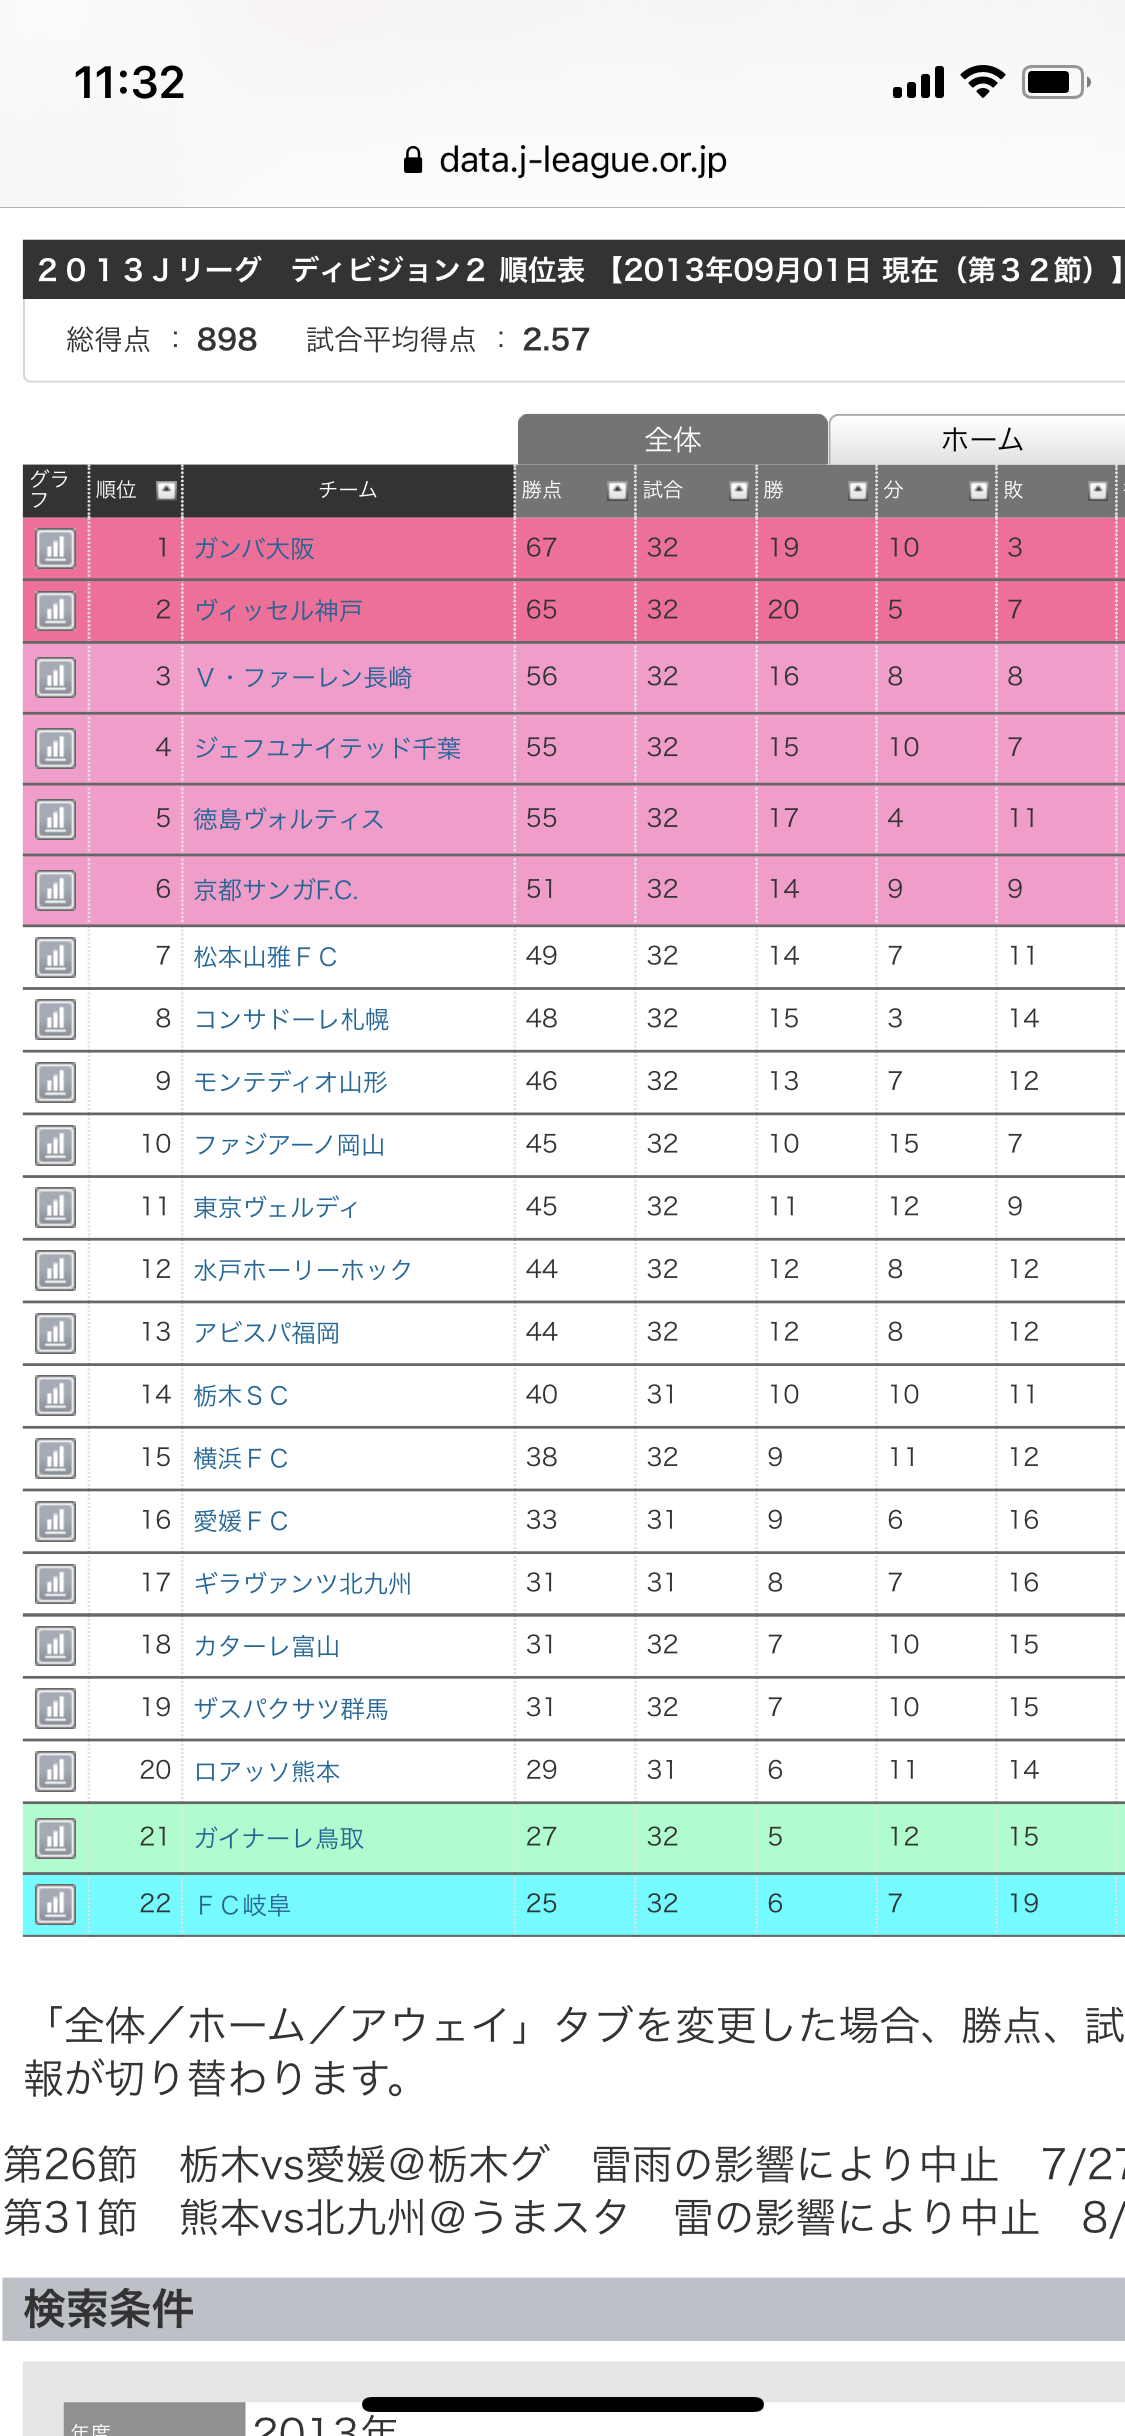
Task: Open graph icon for ガンバ大阪 row
Action: click(x=55, y=548)
